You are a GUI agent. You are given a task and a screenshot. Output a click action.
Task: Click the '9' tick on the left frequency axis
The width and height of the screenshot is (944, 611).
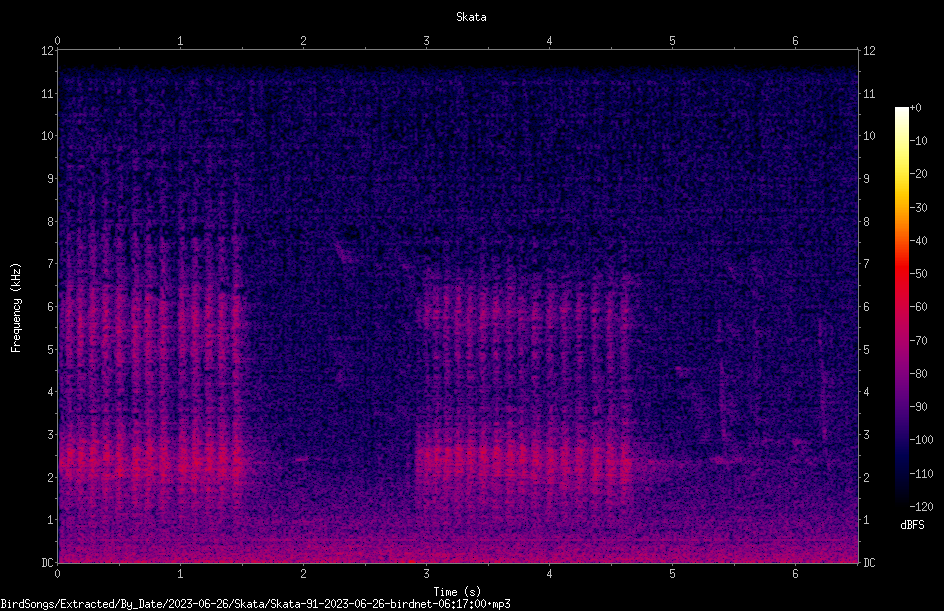[x=51, y=179]
